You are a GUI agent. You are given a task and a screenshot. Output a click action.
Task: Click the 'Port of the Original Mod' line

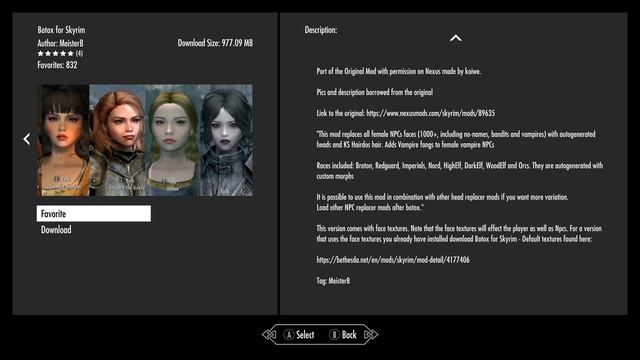coord(399,71)
